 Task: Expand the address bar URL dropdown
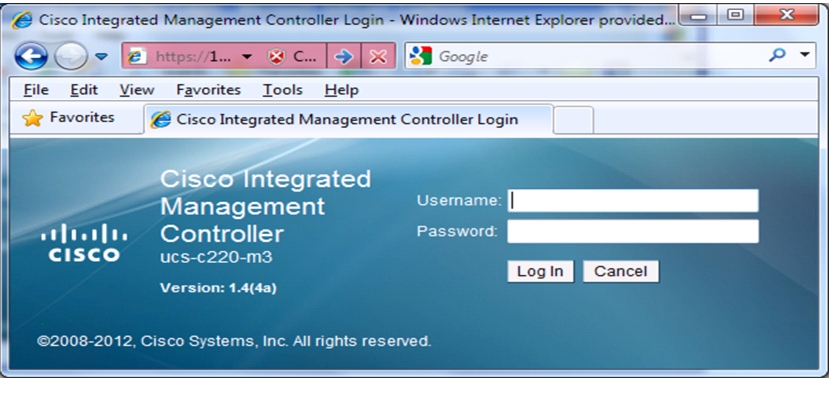pos(246,57)
